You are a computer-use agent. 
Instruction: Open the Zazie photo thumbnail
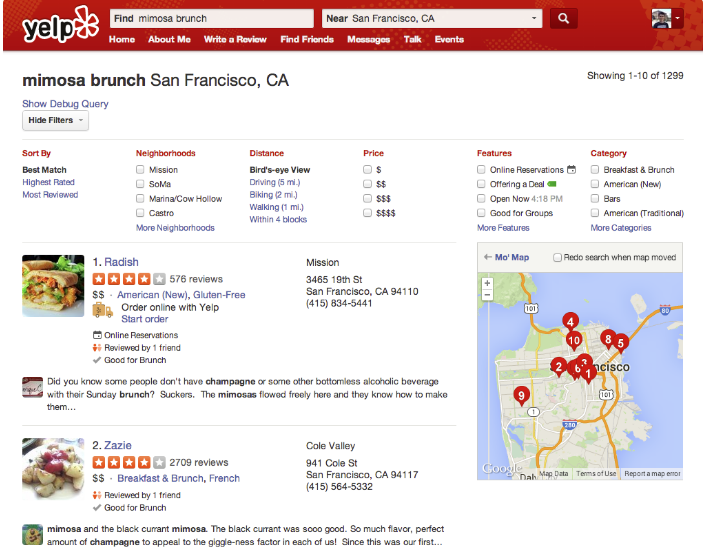click(x=53, y=469)
